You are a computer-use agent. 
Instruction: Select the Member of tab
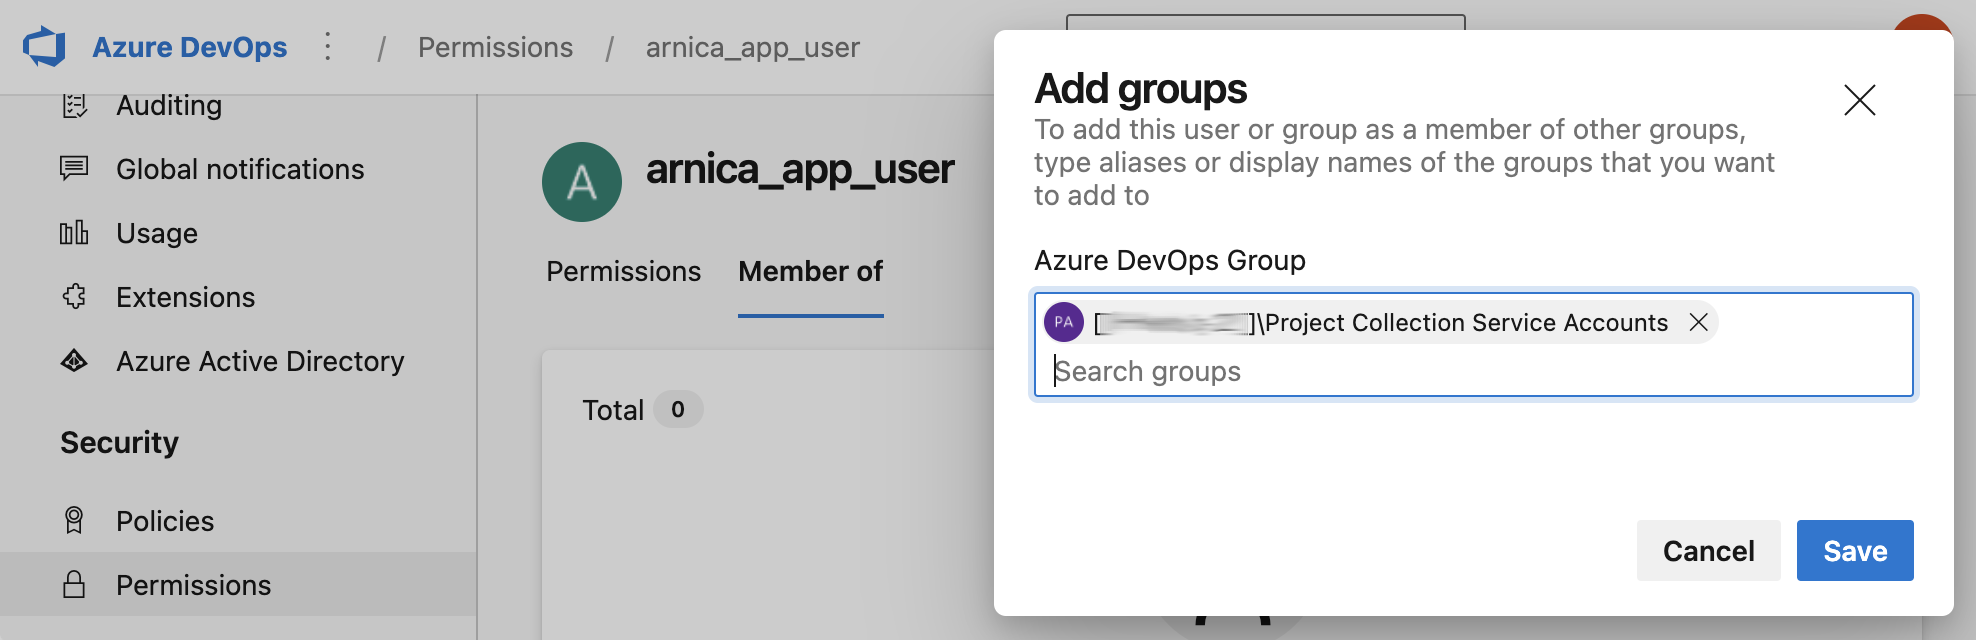point(810,272)
